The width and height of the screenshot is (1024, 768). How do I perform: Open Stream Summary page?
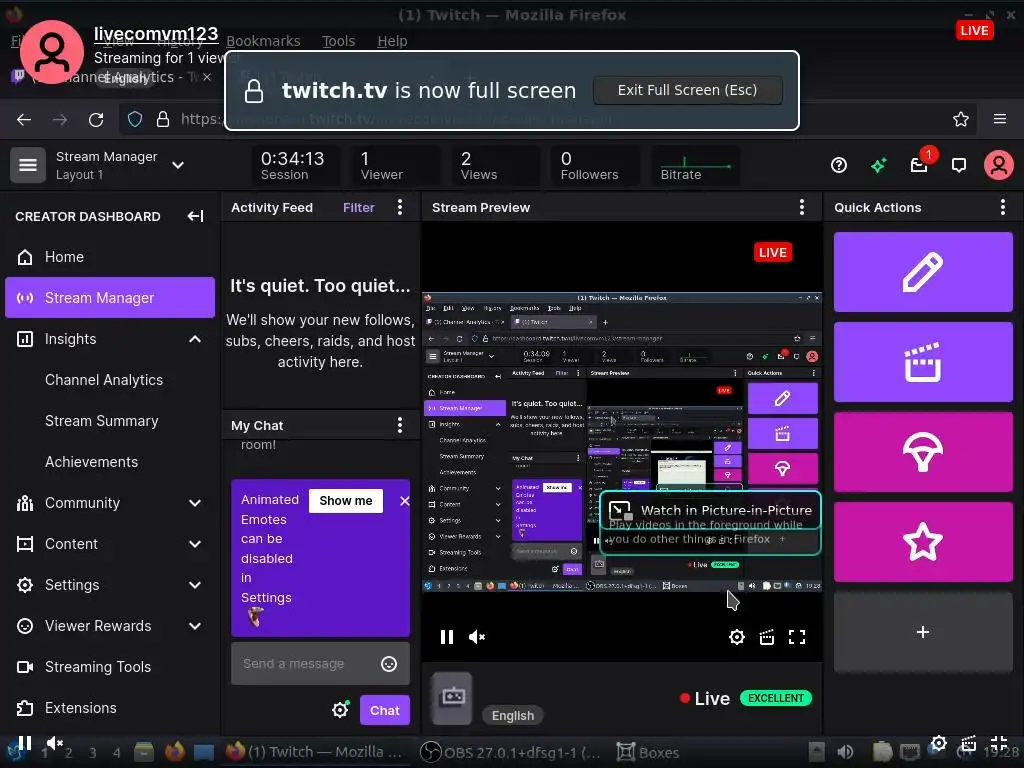[x=102, y=421]
